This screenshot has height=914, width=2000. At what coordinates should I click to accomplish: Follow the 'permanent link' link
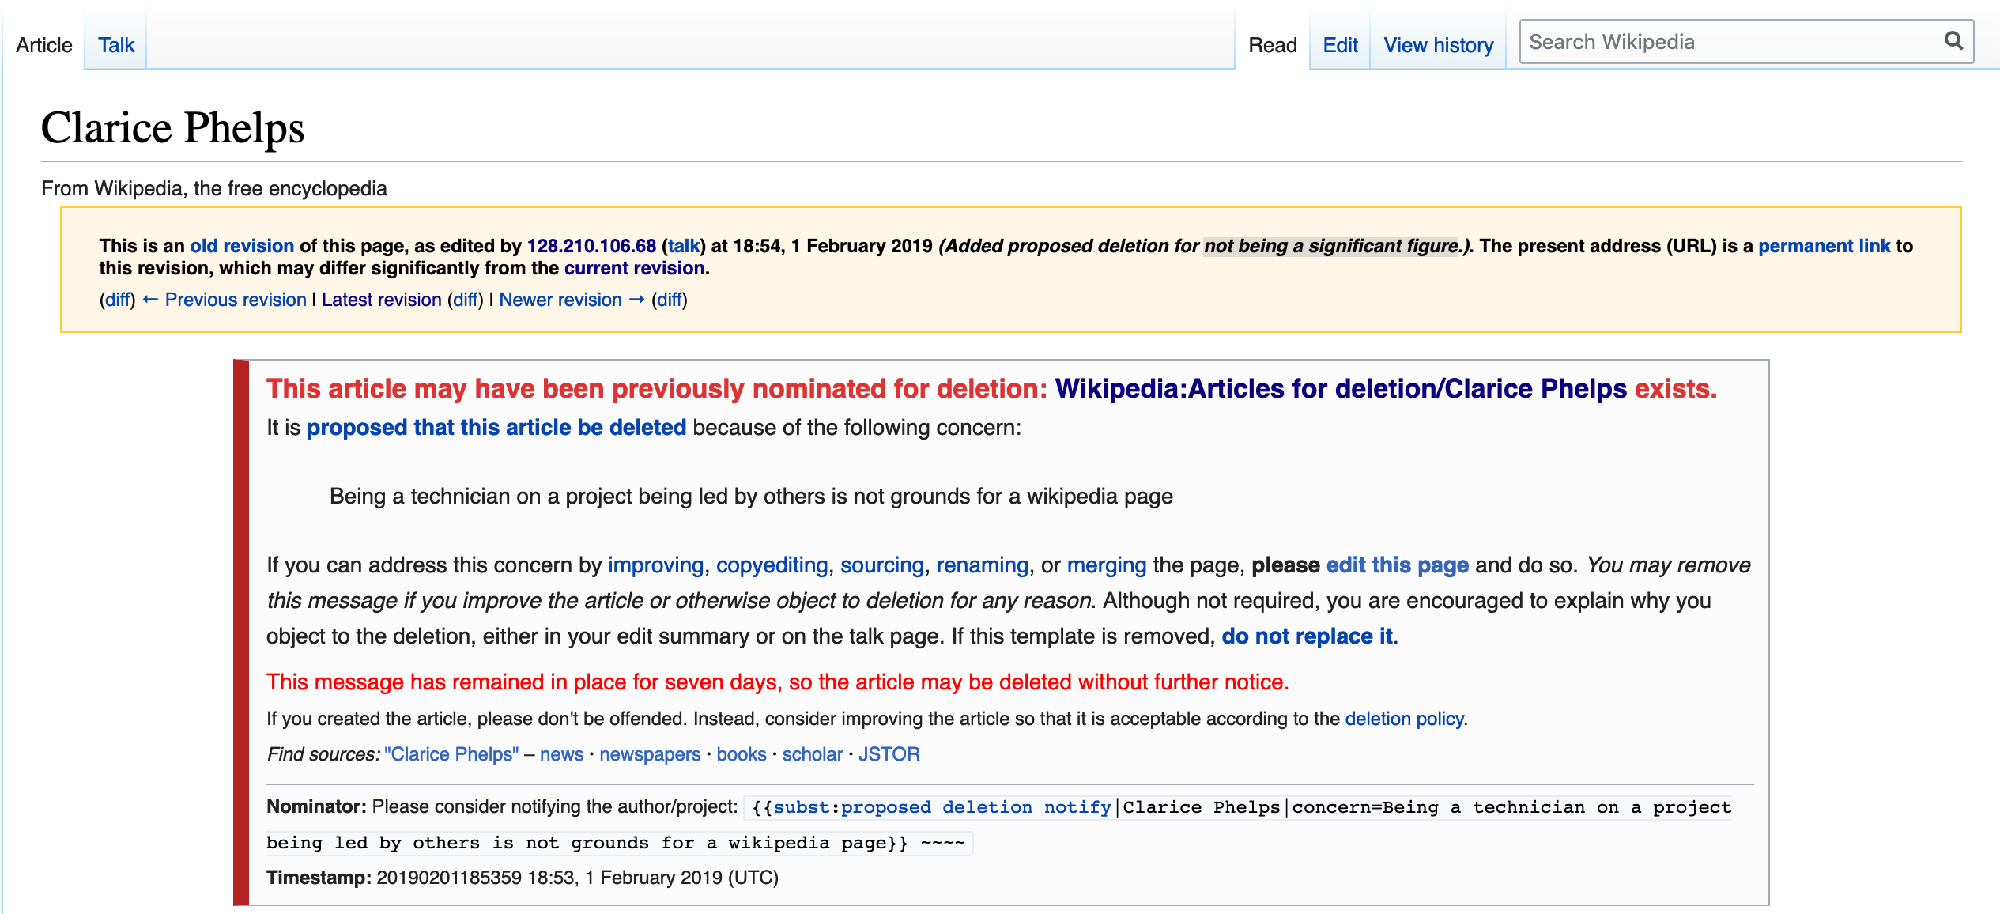(1824, 246)
